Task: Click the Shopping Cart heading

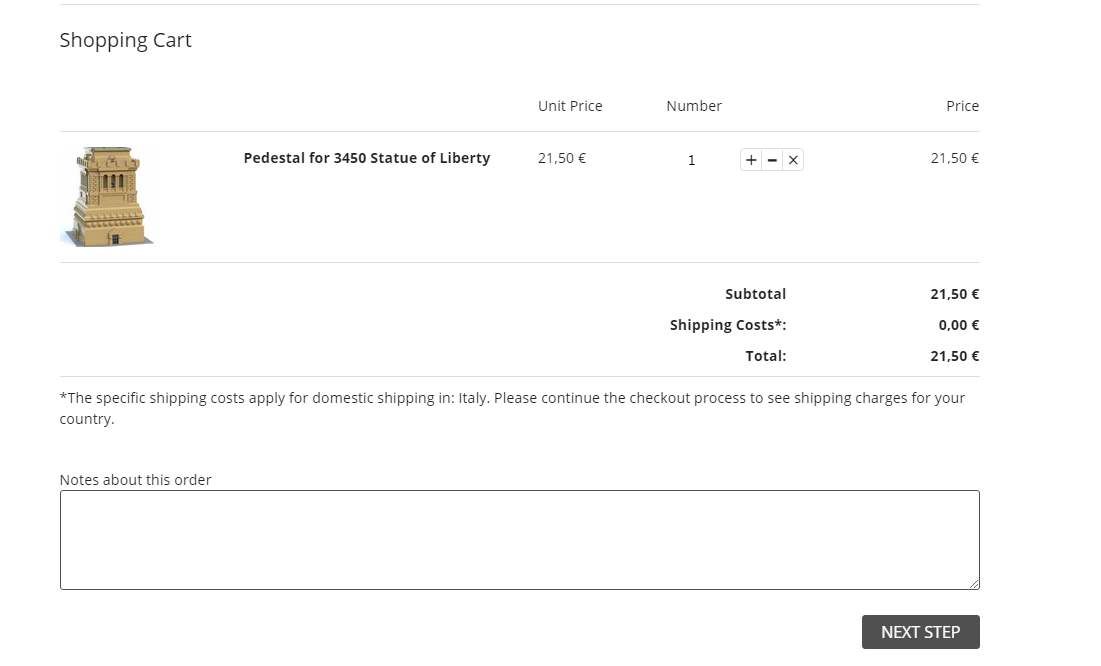Action: 125,40
